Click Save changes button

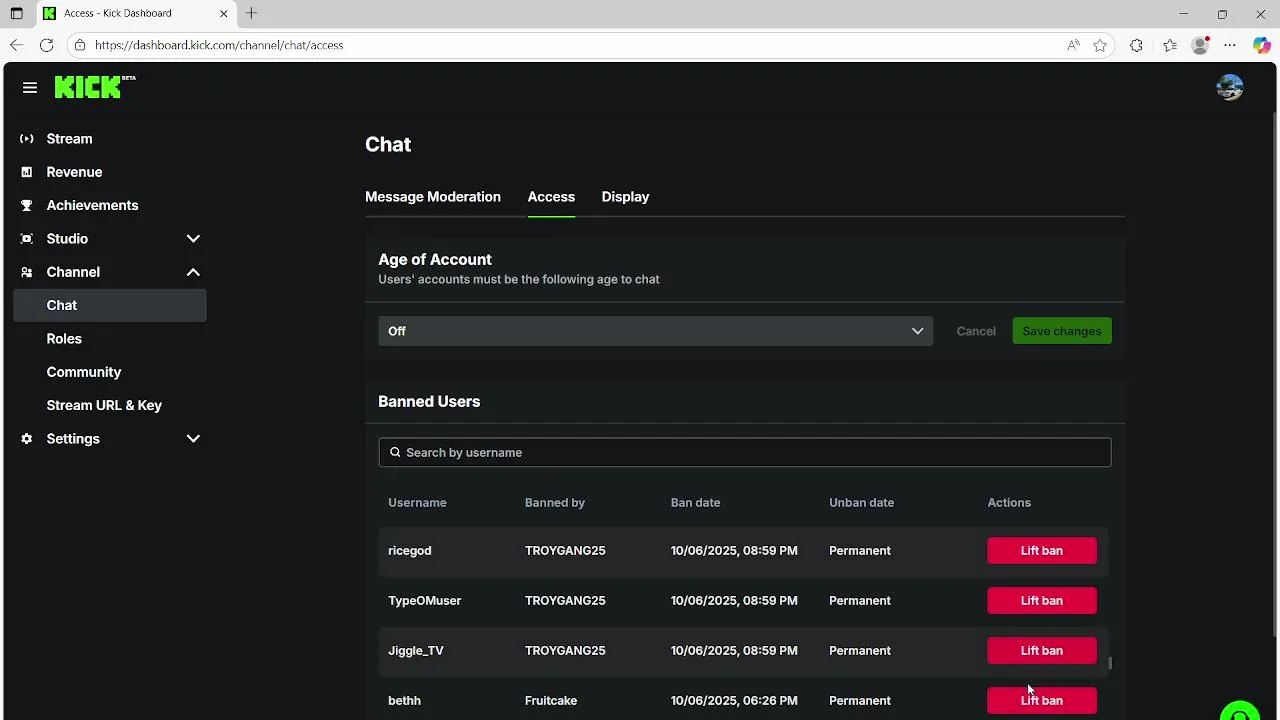point(1061,331)
